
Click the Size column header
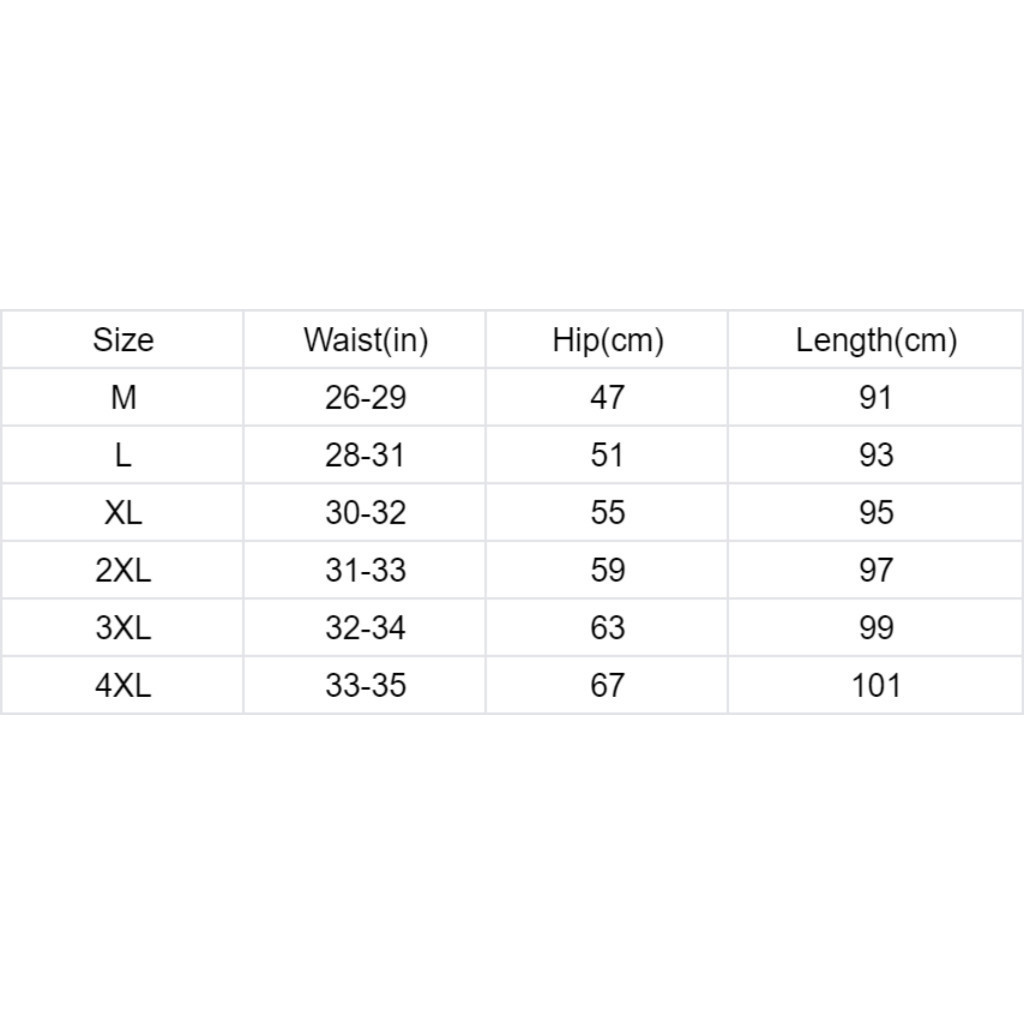[123, 340]
